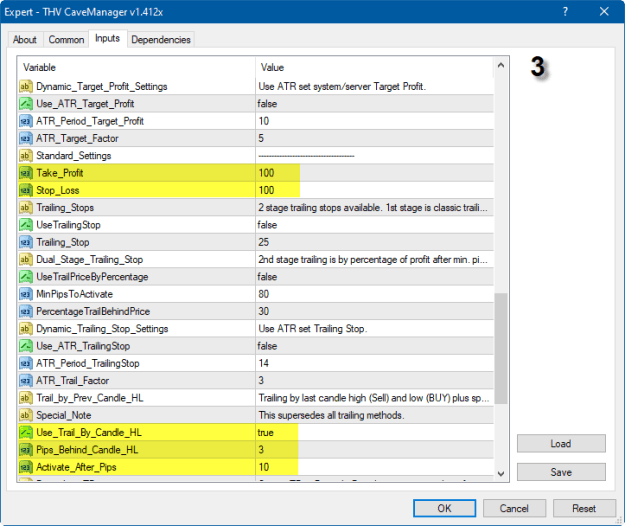Select 'This supersedes all trailing methods.' text

point(331,415)
